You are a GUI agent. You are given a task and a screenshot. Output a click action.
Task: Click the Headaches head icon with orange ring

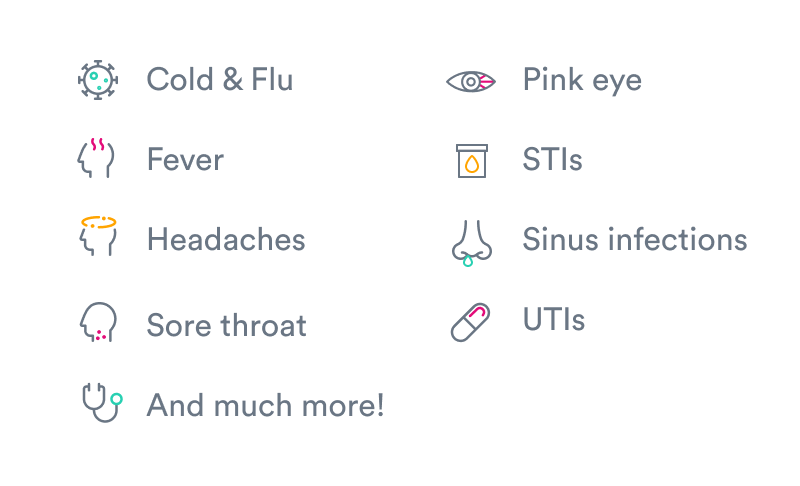tap(98, 238)
